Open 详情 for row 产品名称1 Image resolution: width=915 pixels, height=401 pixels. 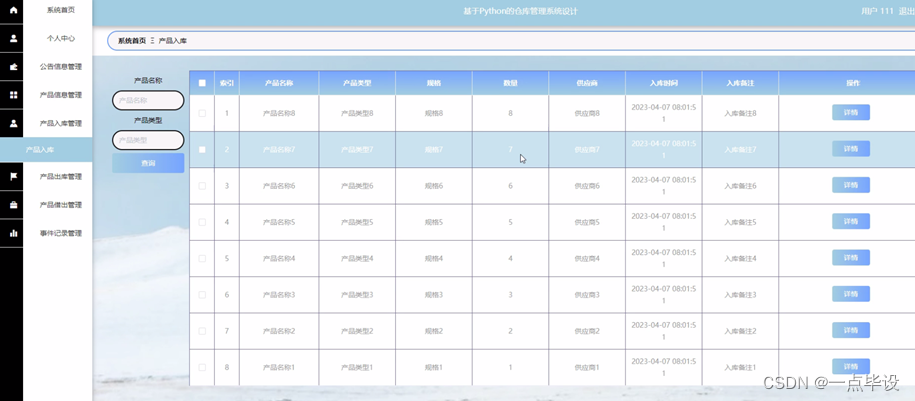point(851,366)
